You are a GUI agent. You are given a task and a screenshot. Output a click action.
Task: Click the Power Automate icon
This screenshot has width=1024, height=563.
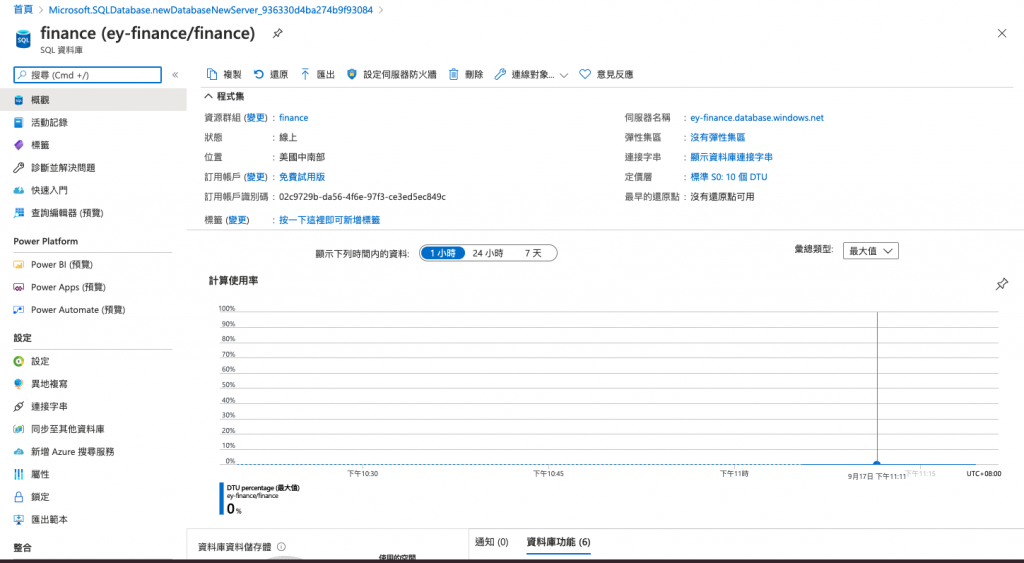(x=19, y=310)
